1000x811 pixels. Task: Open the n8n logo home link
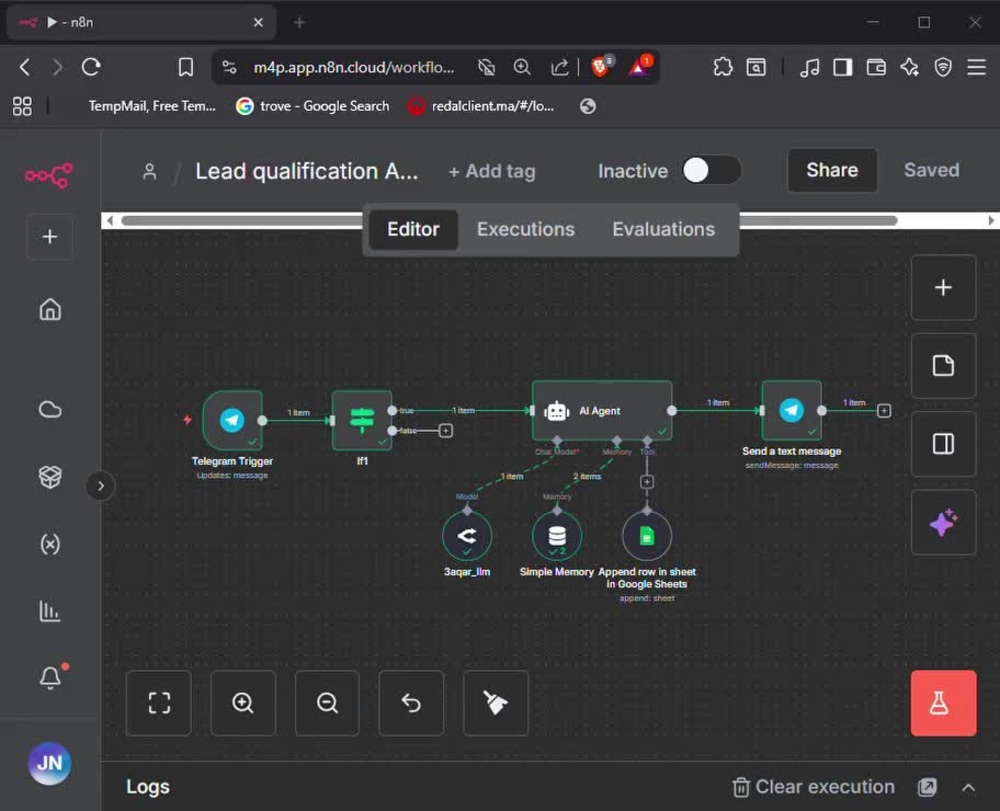click(x=49, y=175)
